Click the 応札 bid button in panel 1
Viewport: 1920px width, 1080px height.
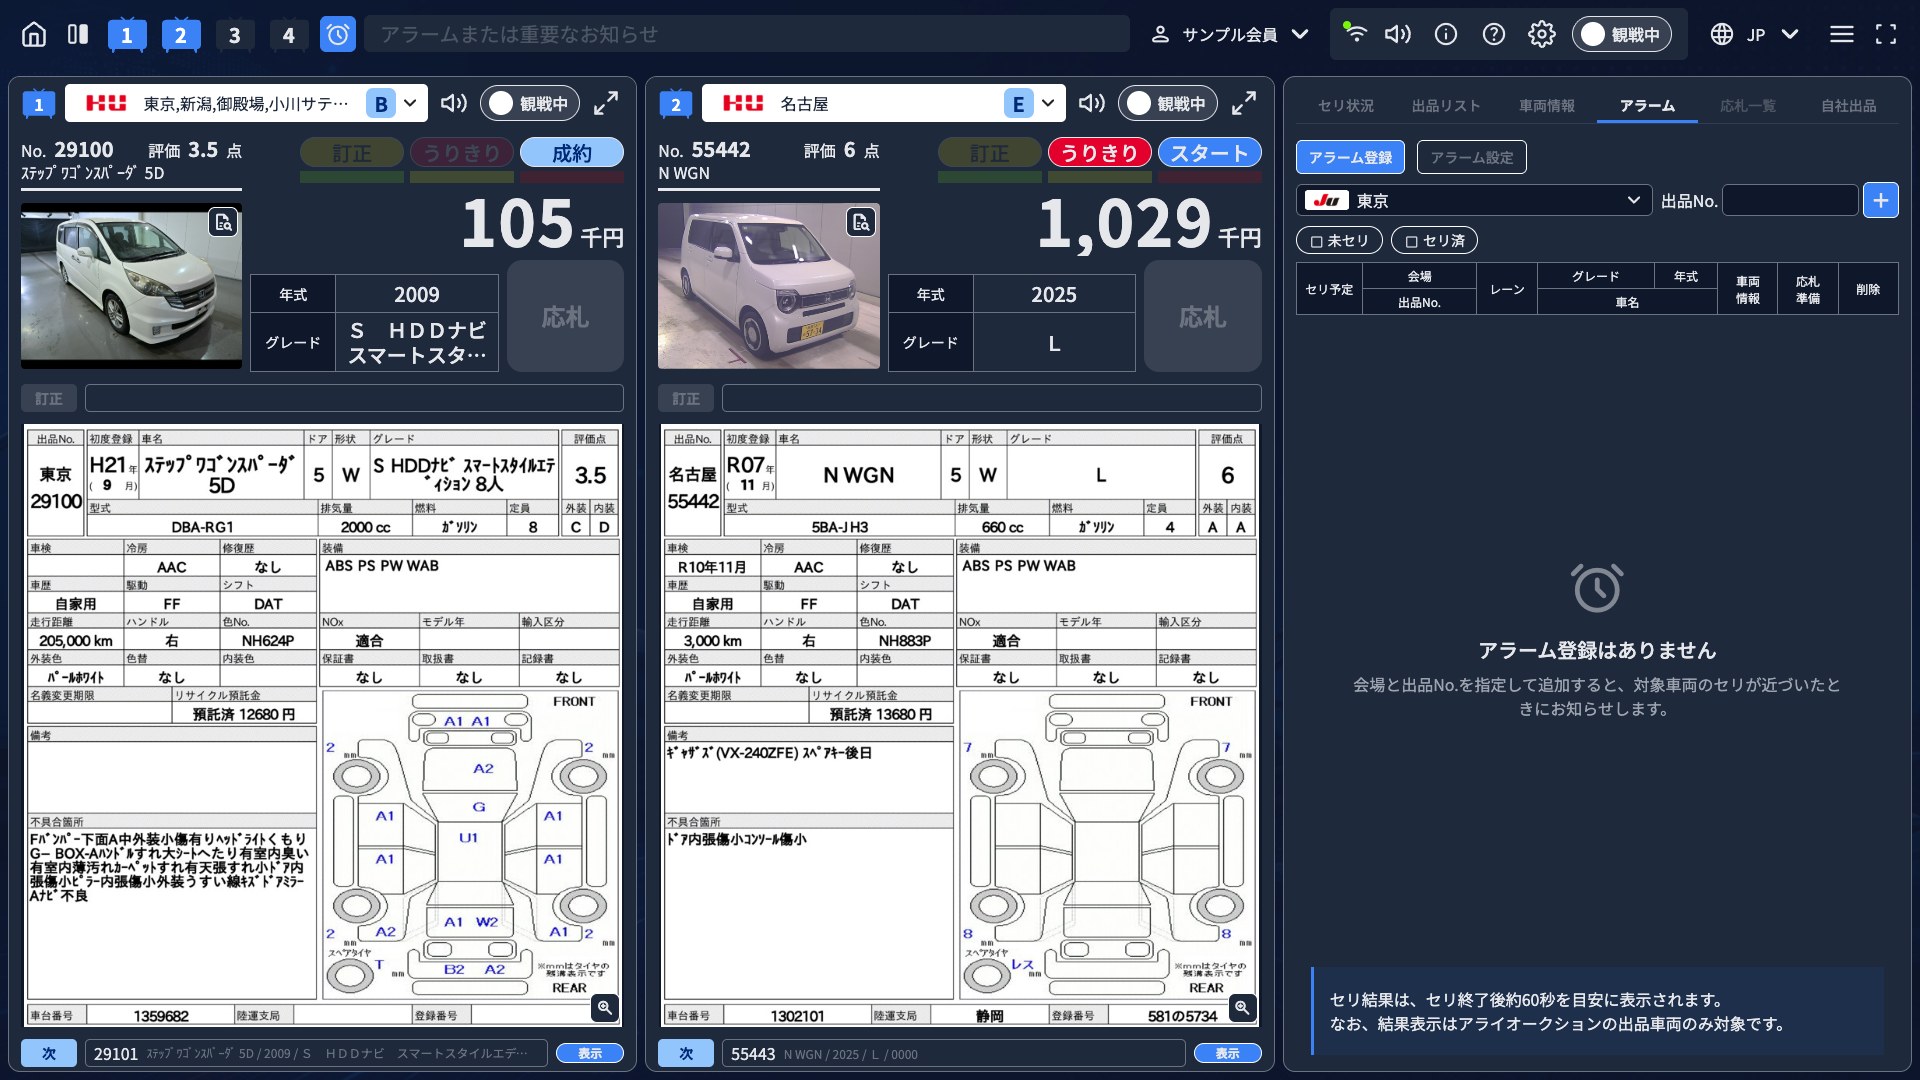[x=565, y=317]
